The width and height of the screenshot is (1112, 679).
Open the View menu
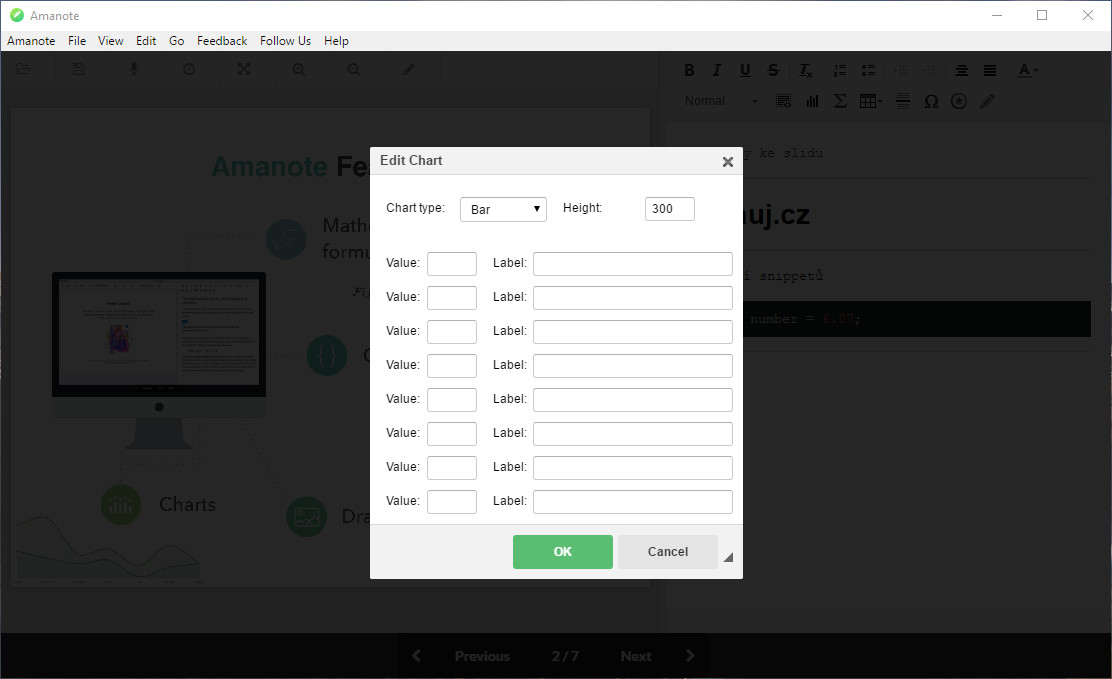coord(111,41)
